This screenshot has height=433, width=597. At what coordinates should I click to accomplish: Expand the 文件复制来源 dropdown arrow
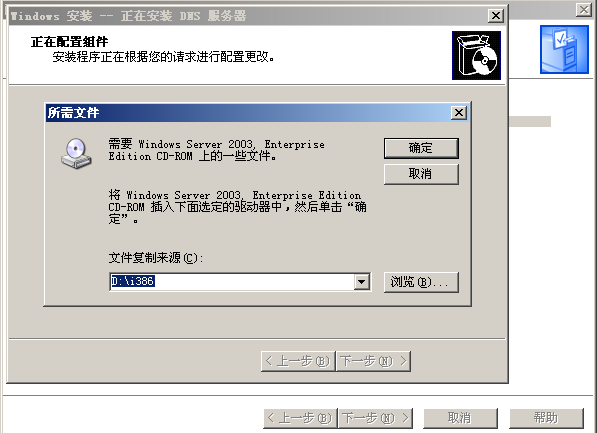[361, 282]
